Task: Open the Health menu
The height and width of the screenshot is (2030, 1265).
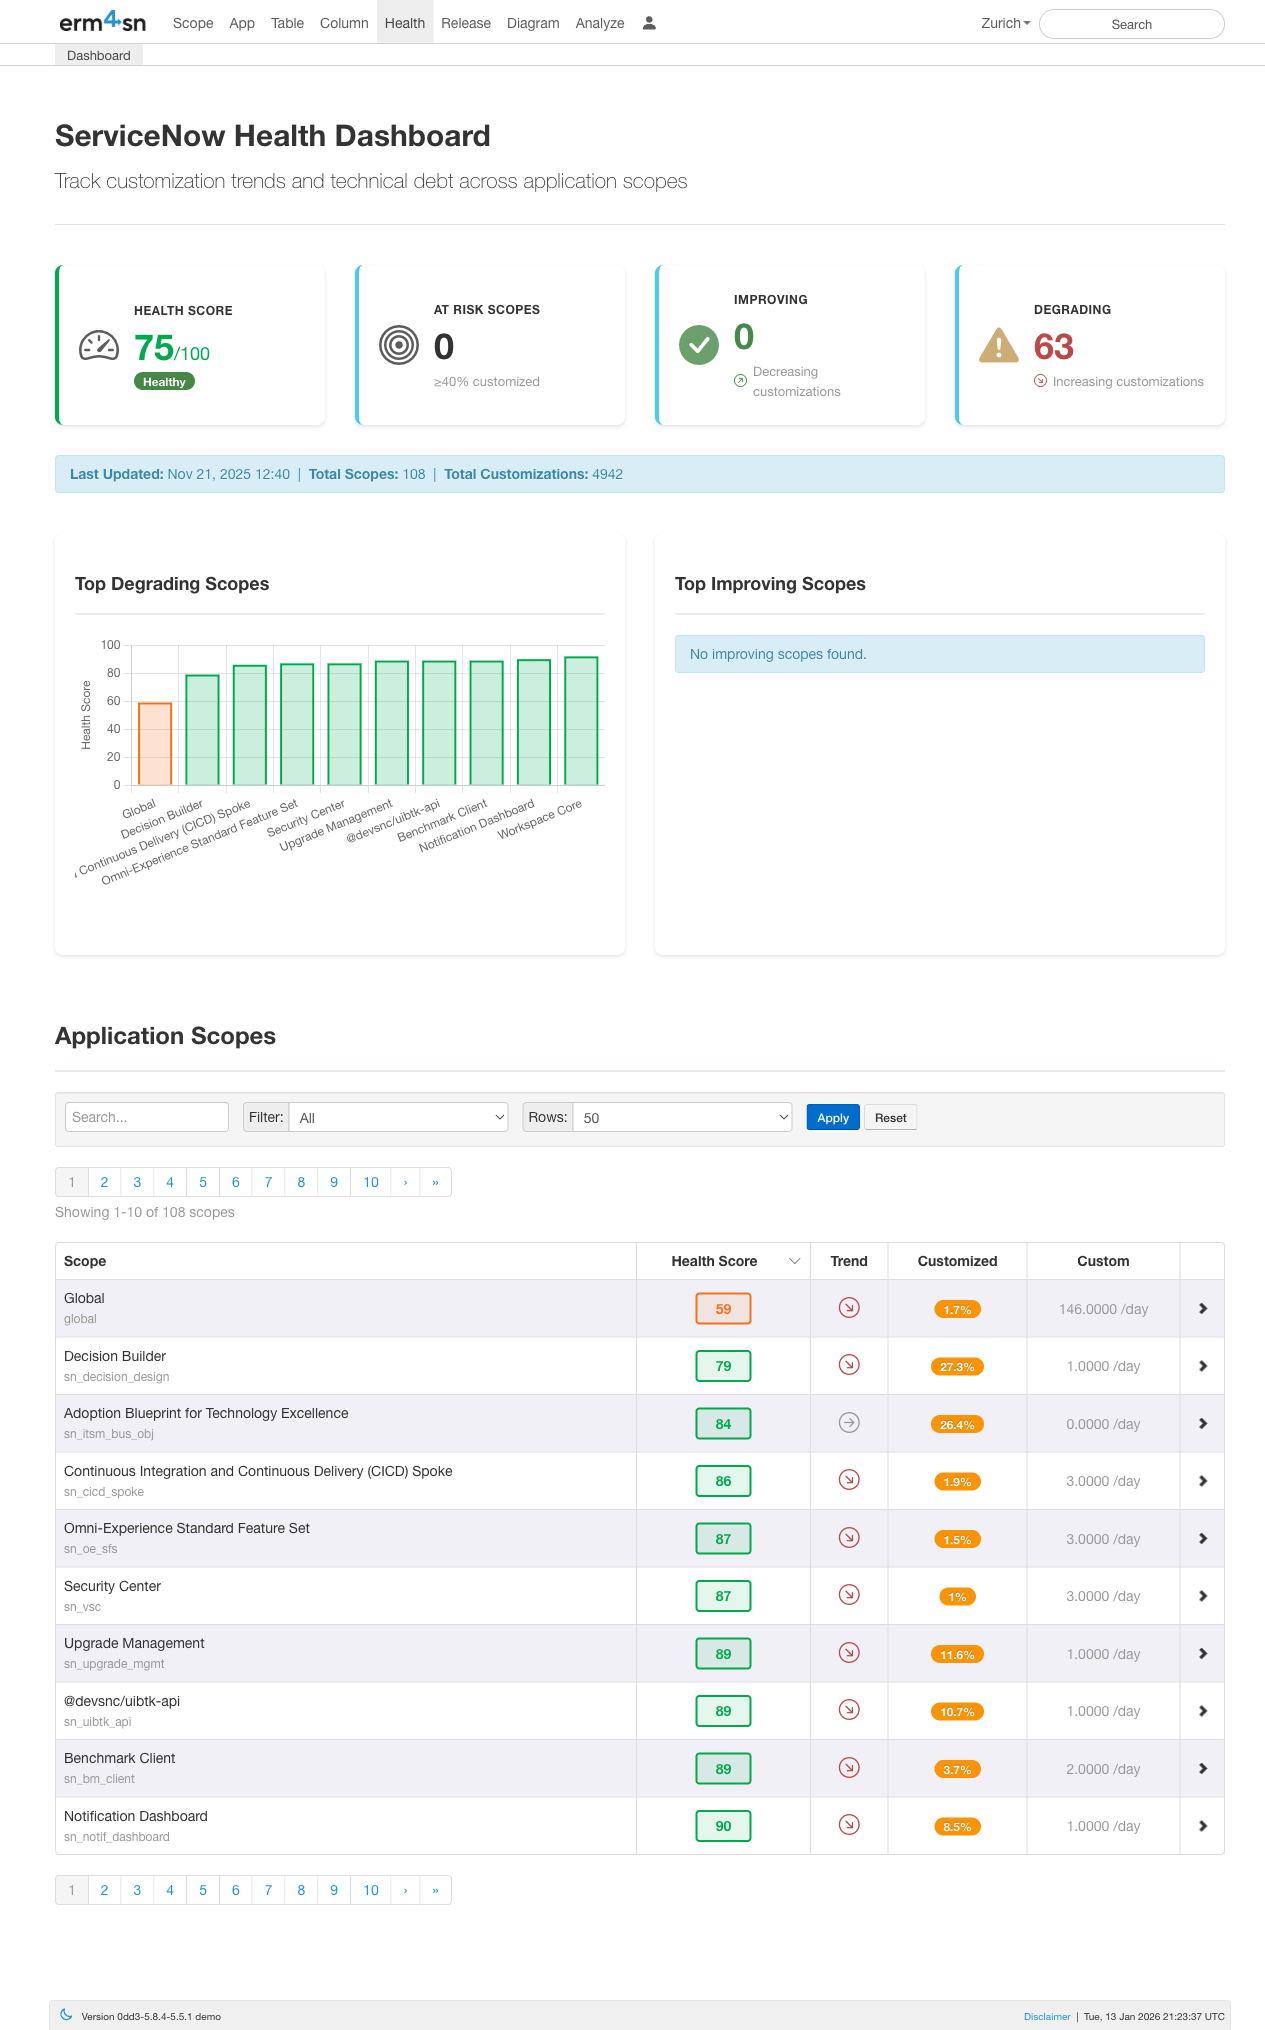Action: (405, 23)
